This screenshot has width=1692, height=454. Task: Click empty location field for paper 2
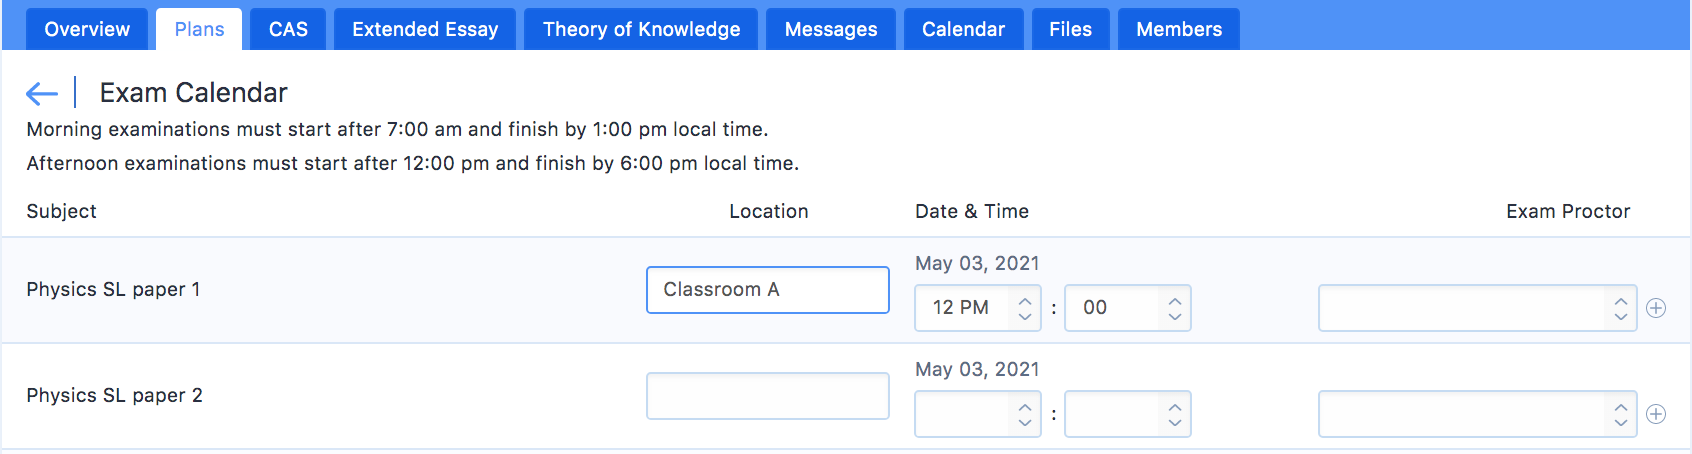(767, 396)
